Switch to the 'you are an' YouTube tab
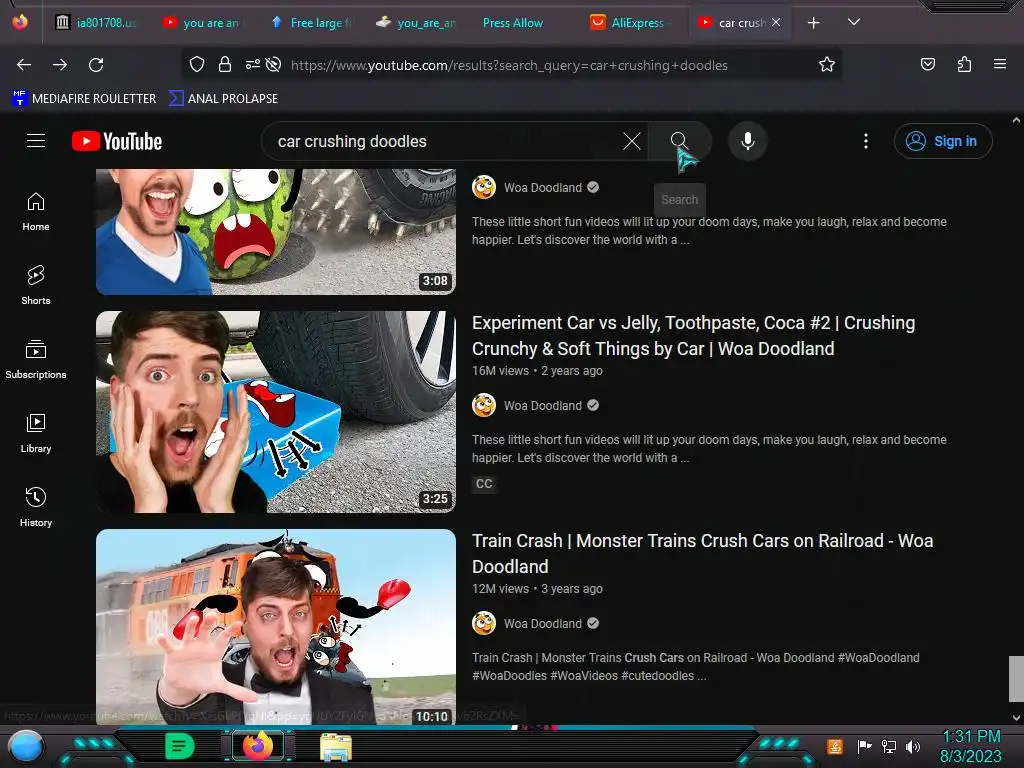The image size is (1024, 768). click(x=202, y=23)
